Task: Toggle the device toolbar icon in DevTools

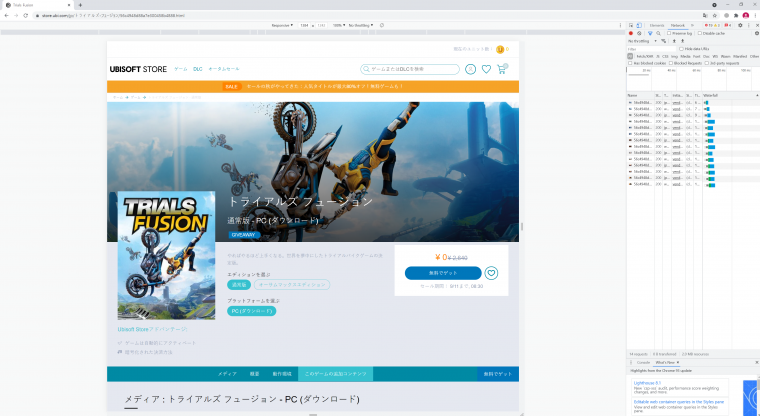Action: (639, 25)
